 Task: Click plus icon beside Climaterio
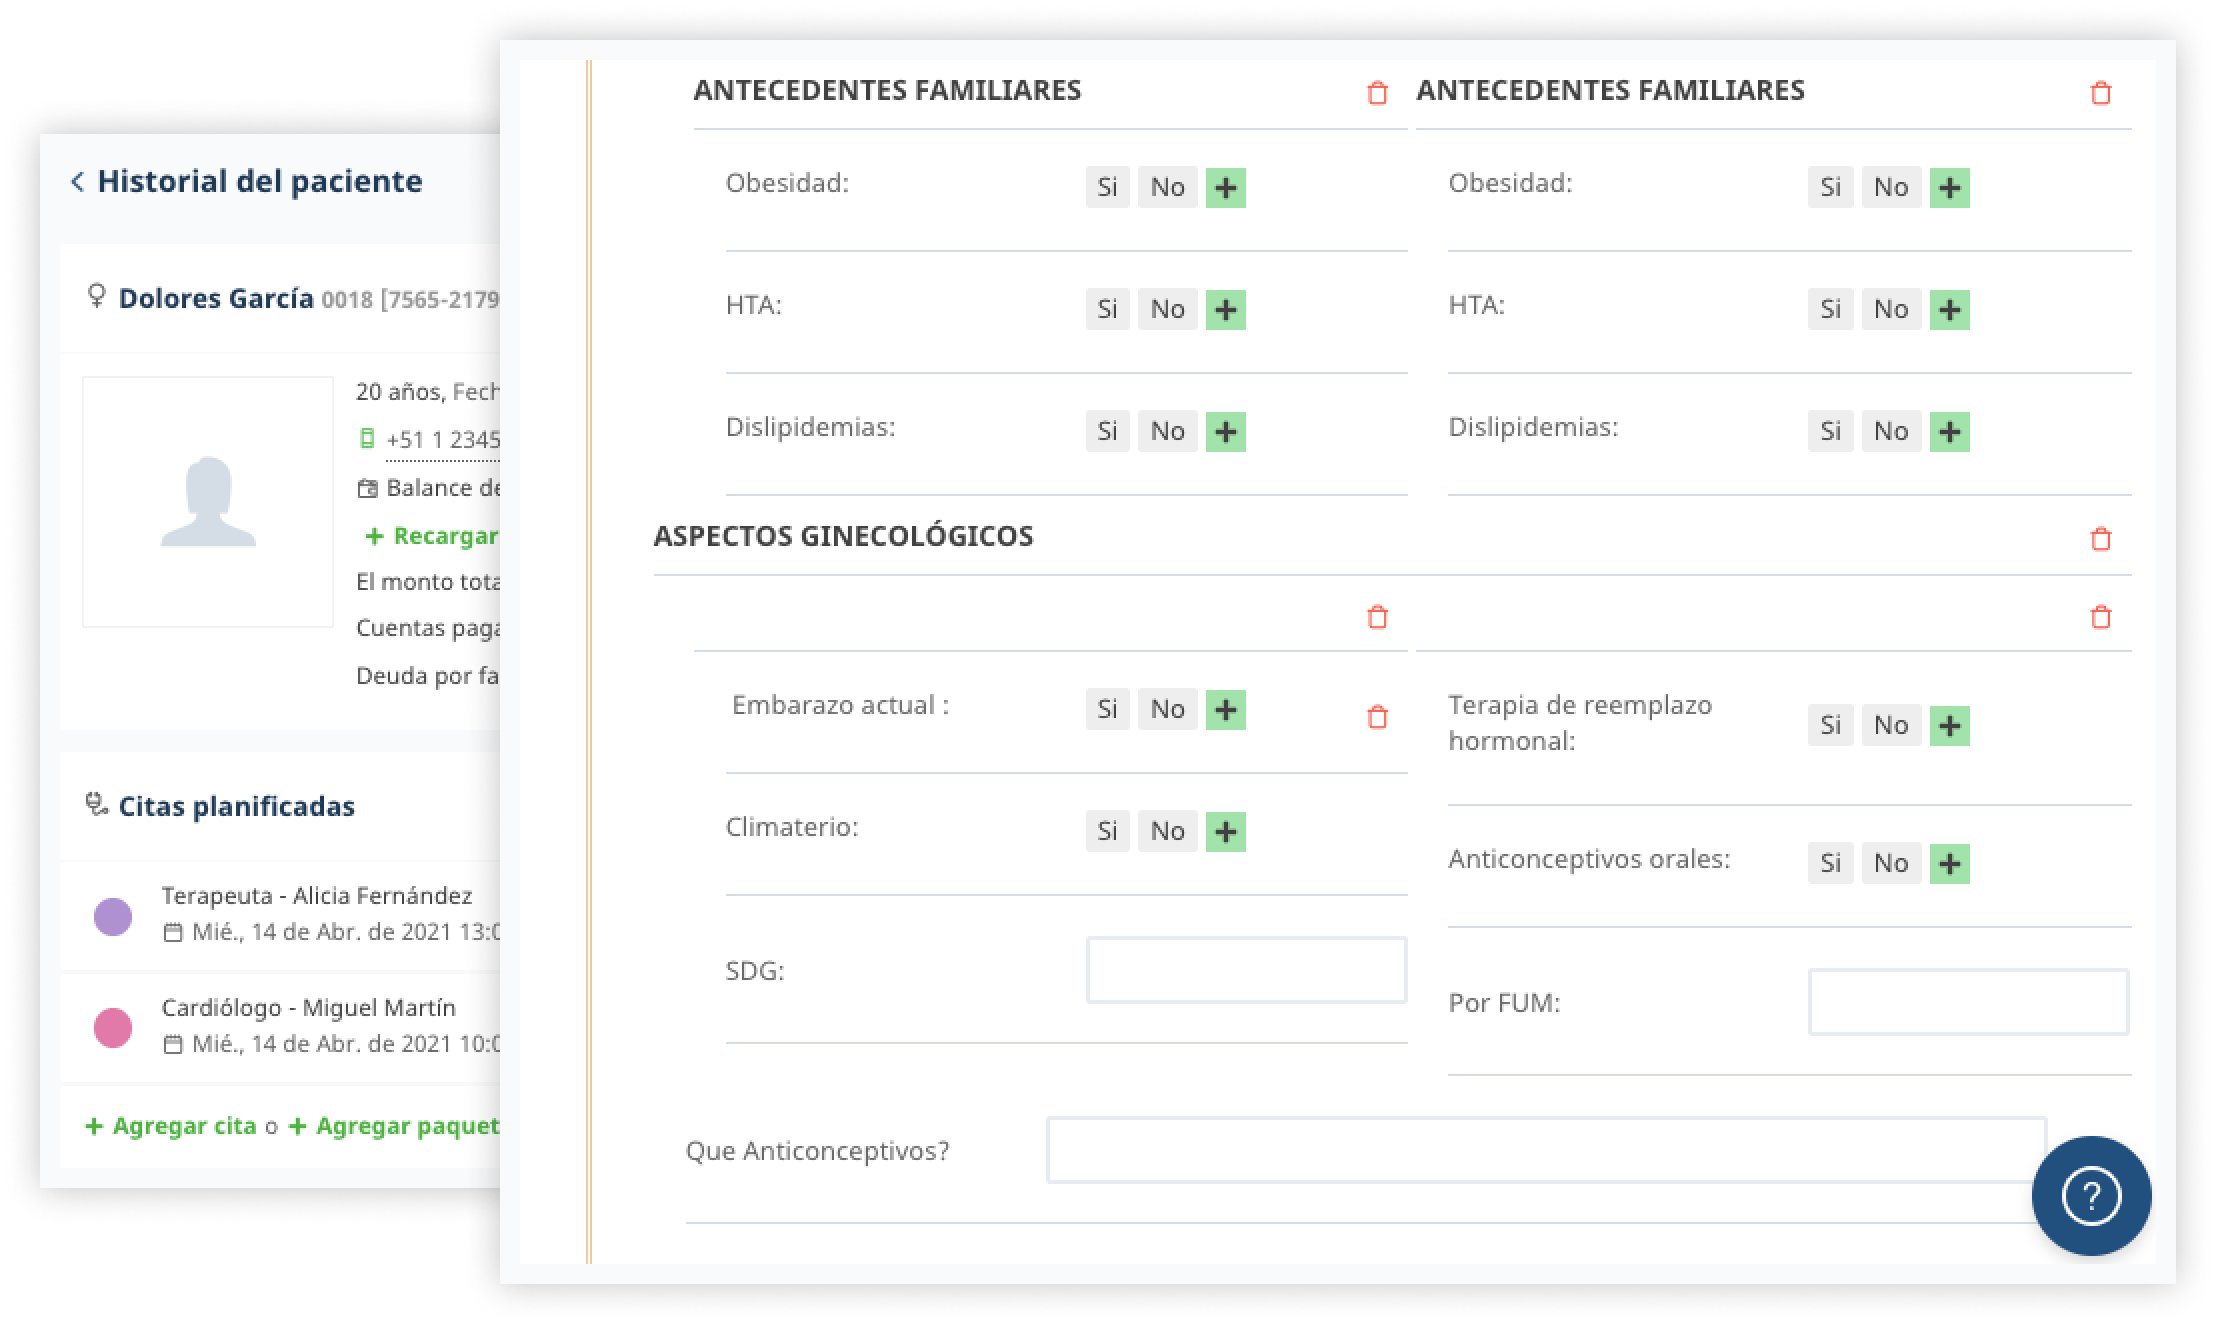click(1225, 831)
